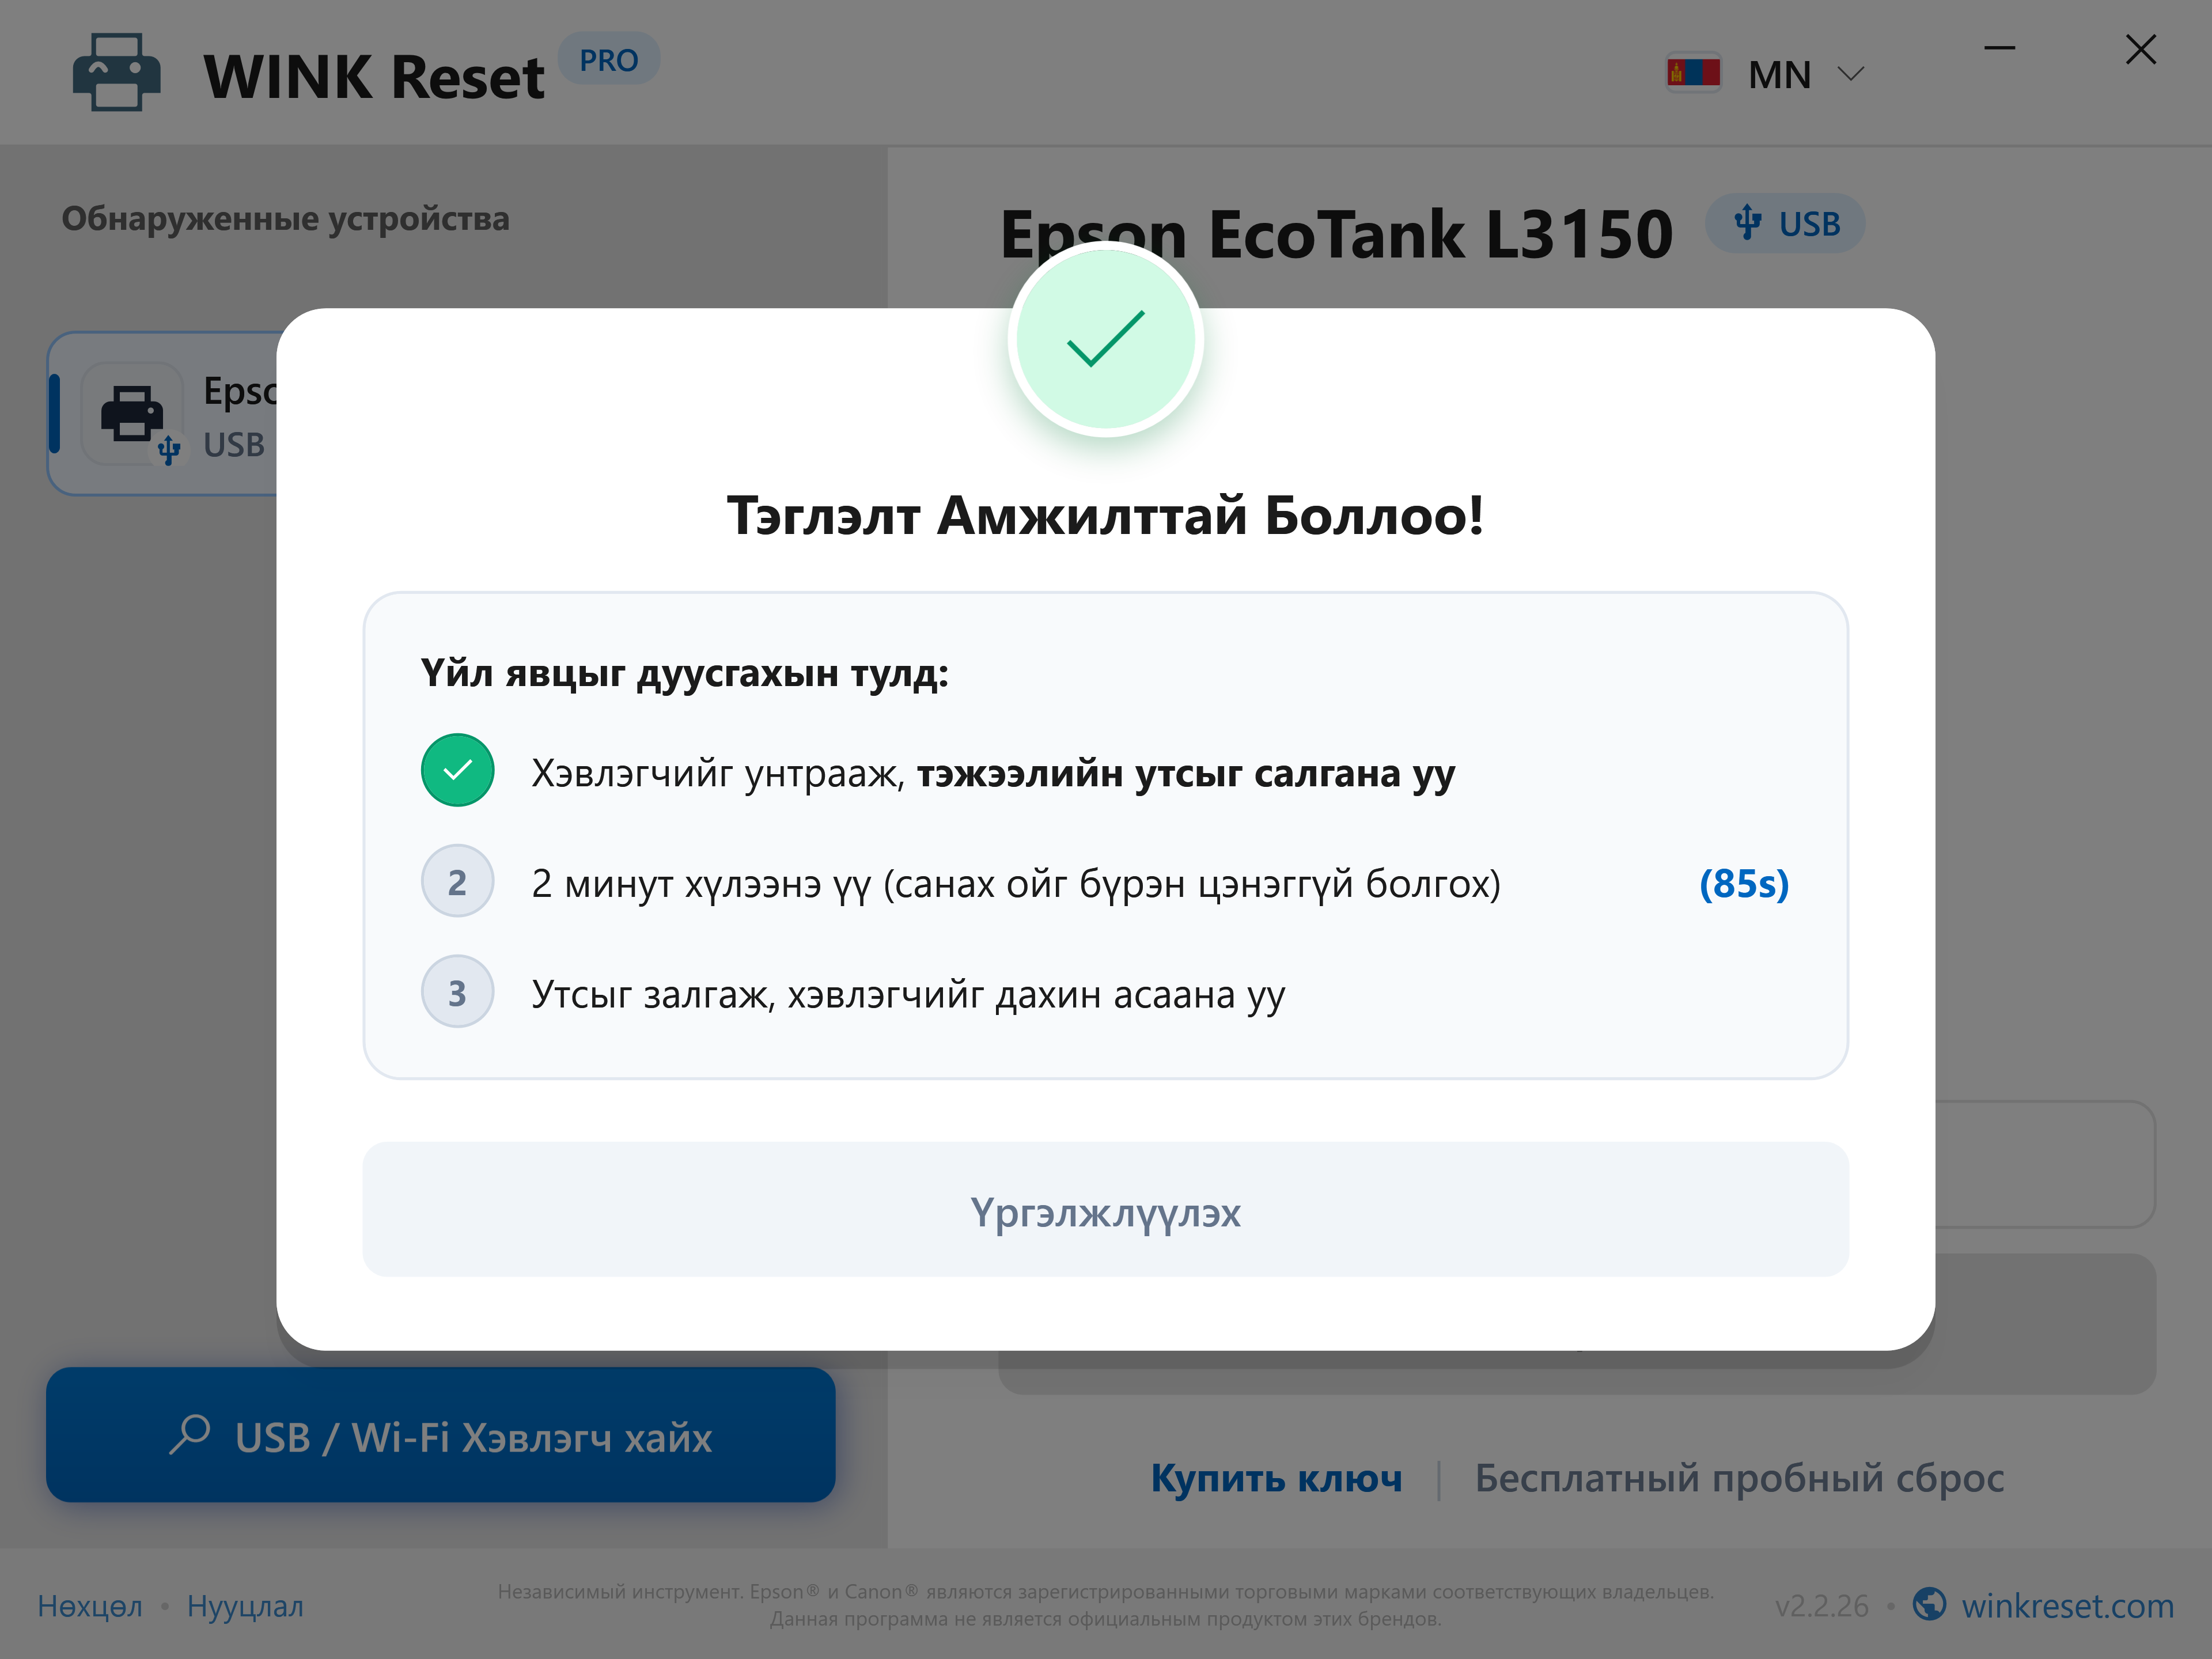Click the PRO badge
The image size is (2212, 1659).
pos(608,59)
